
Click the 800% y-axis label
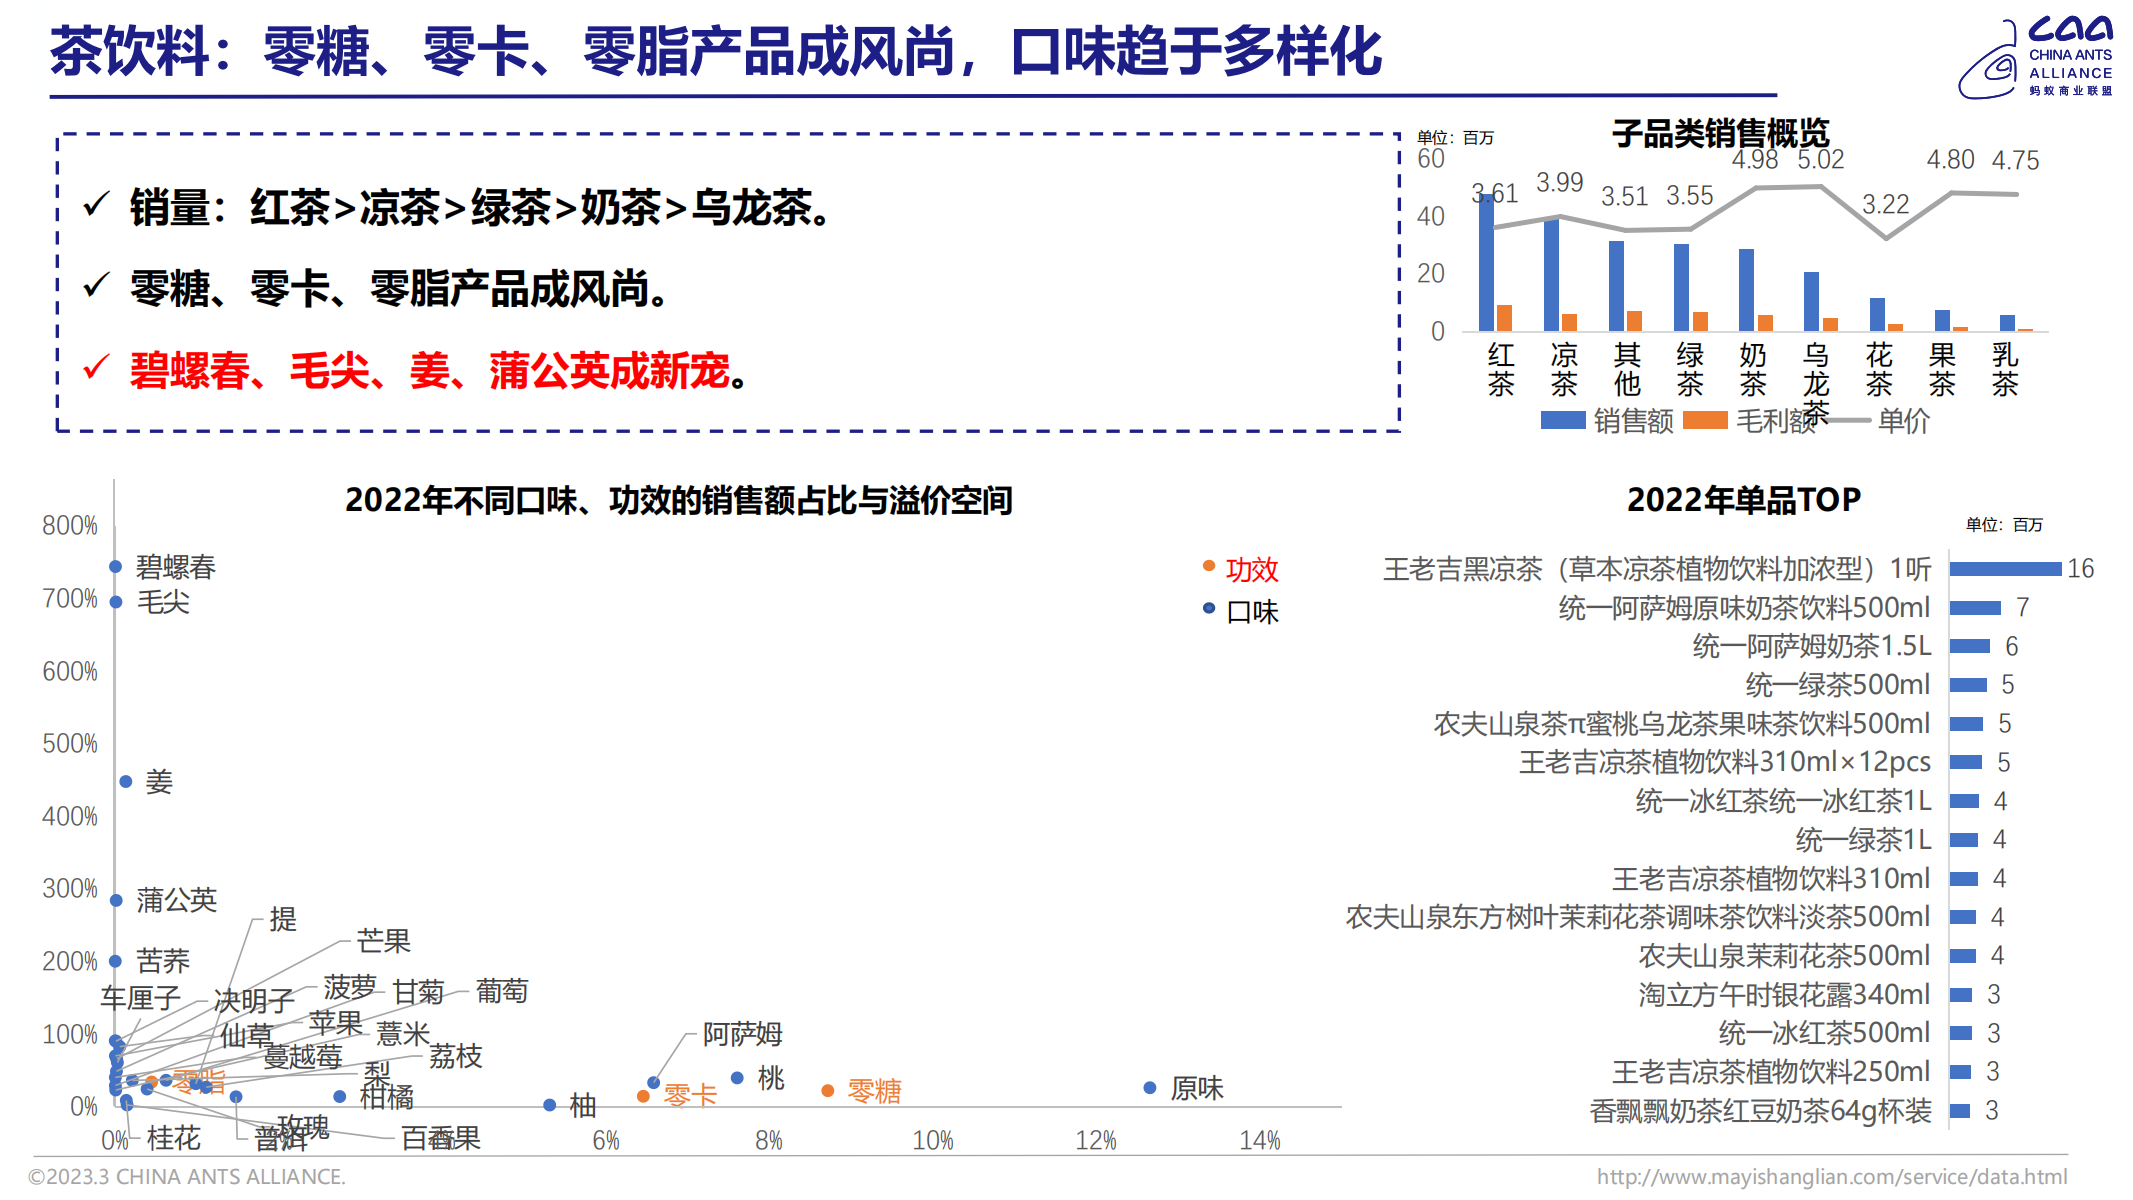click(70, 526)
